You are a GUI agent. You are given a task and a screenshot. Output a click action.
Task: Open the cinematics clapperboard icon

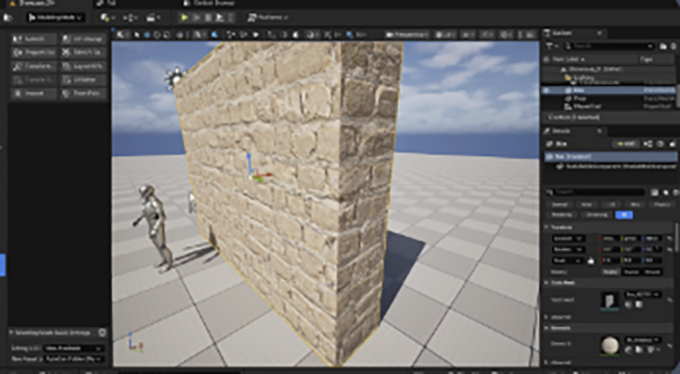[153, 17]
